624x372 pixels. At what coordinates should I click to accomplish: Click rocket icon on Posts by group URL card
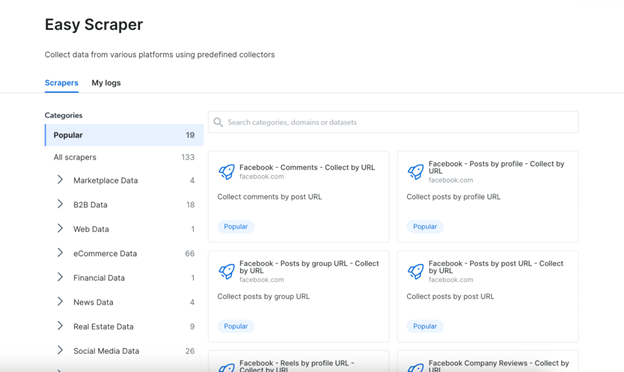pos(226,271)
